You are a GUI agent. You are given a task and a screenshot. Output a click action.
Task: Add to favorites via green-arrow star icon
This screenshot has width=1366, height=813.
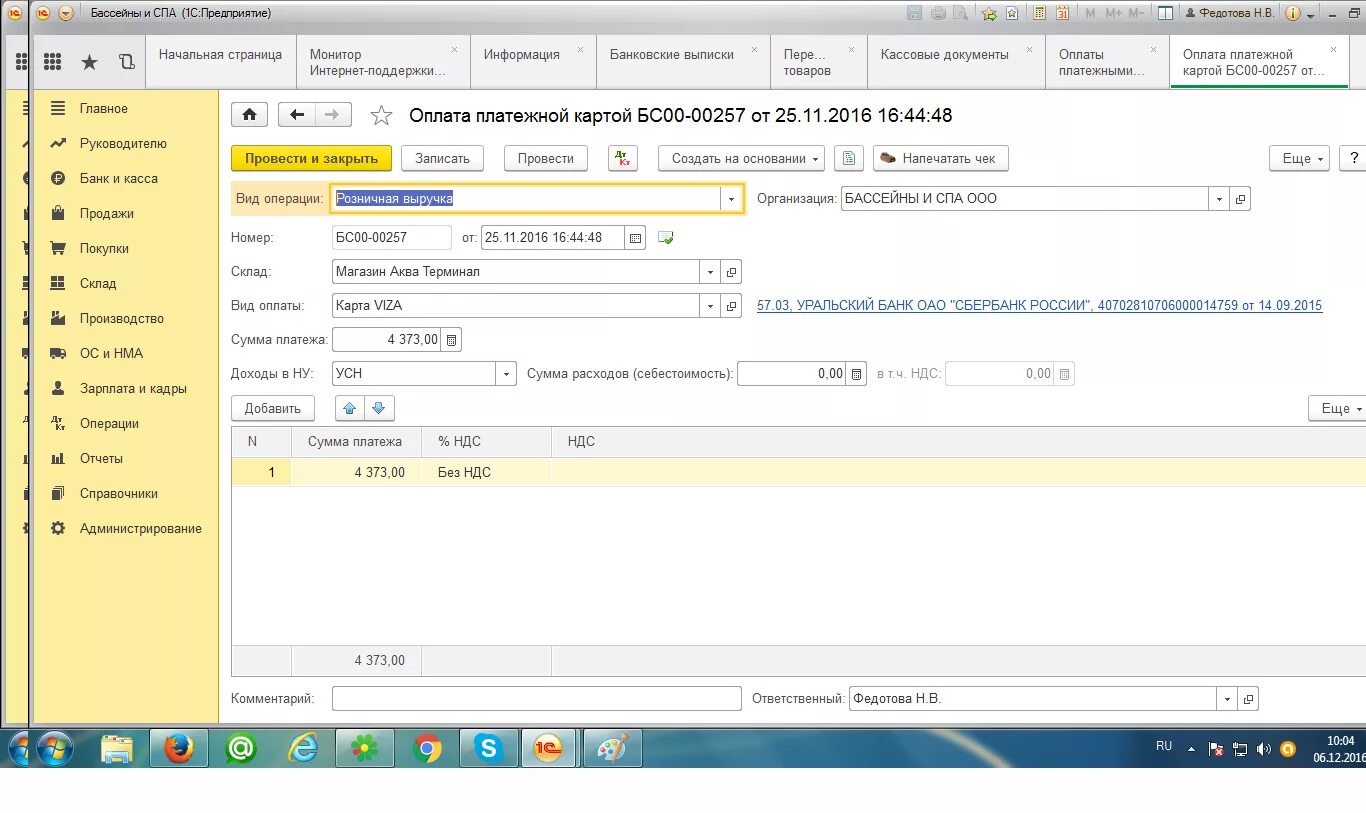click(x=989, y=13)
